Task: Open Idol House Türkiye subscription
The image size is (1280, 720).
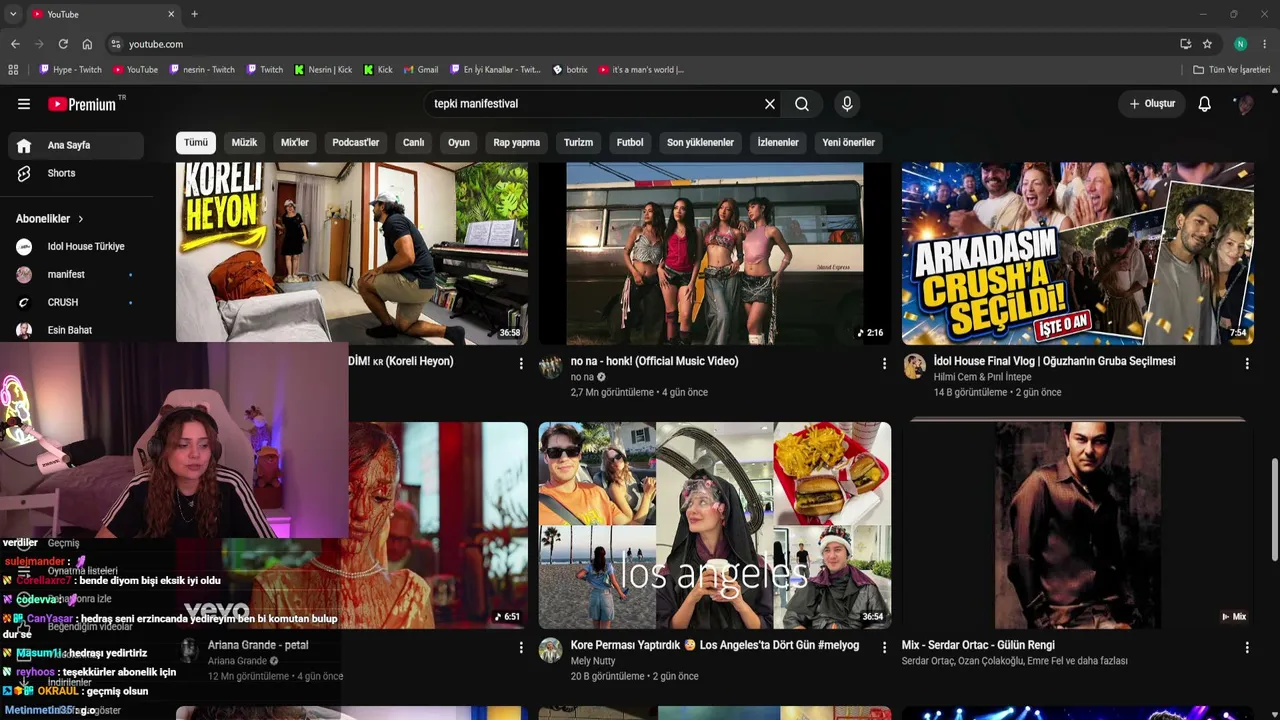Action: pos(76,247)
